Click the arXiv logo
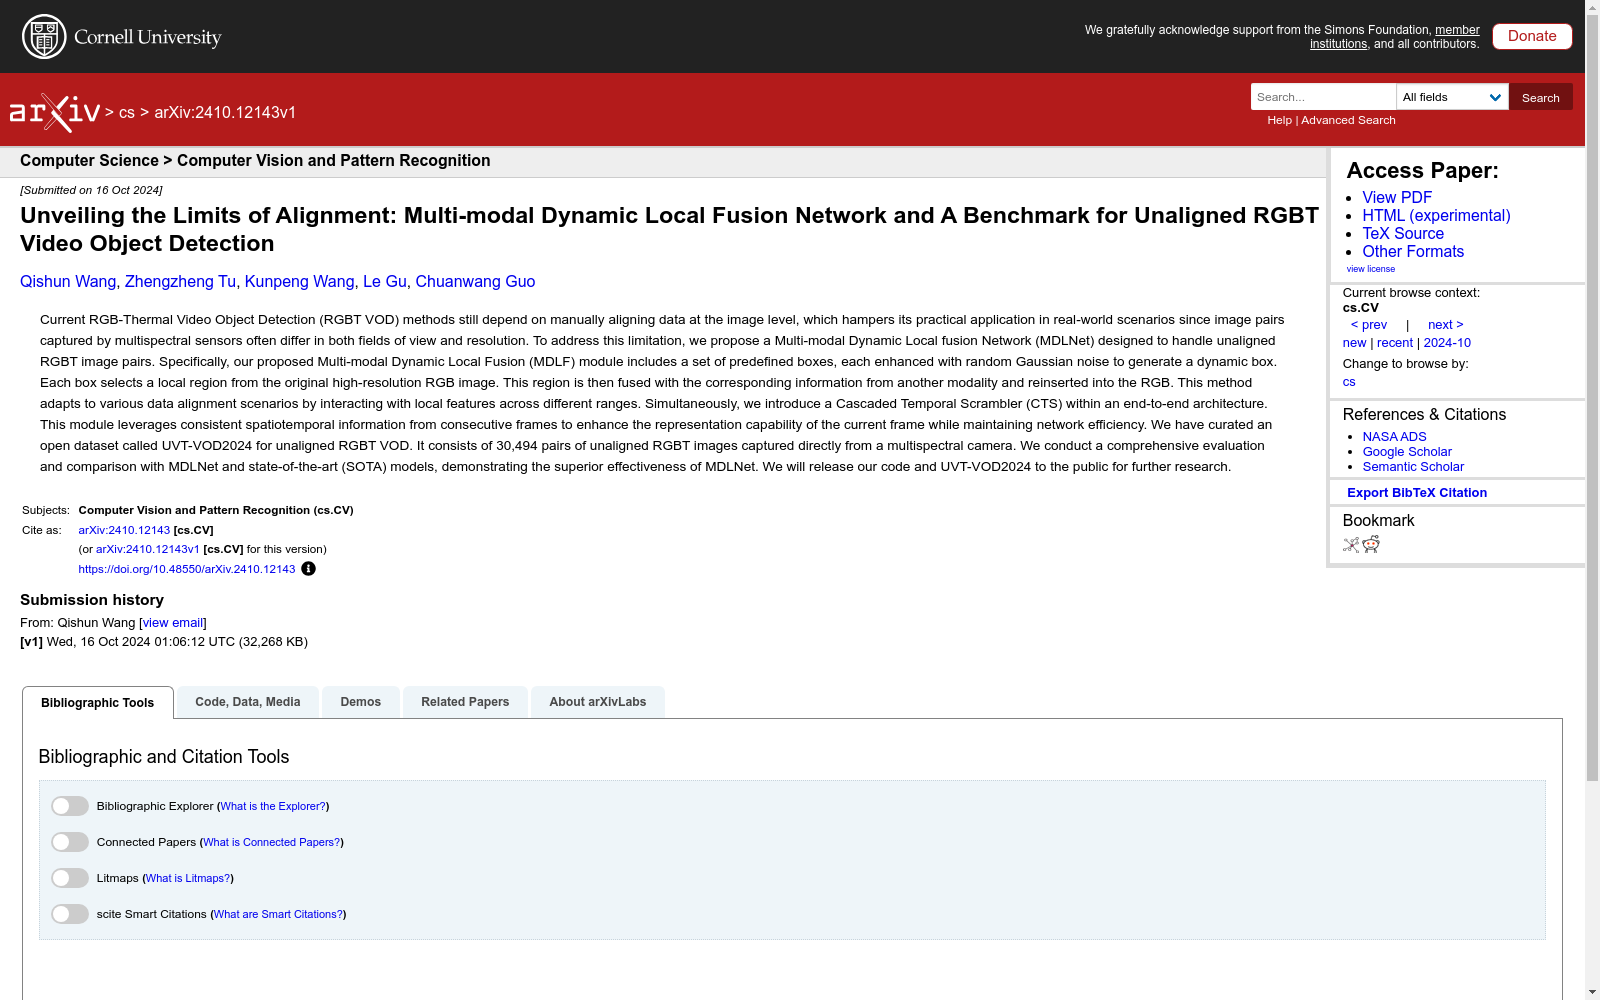Screen dimensions: 1600x1000 pyautogui.click(x=55, y=112)
